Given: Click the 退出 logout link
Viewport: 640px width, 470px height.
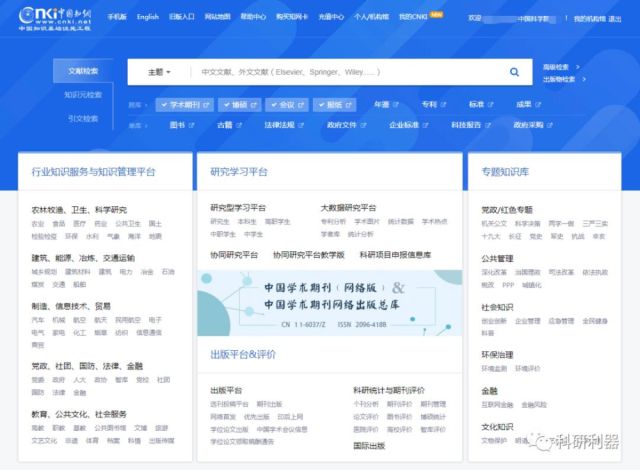Looking at the screenshot, I should [x=615, y=19].
